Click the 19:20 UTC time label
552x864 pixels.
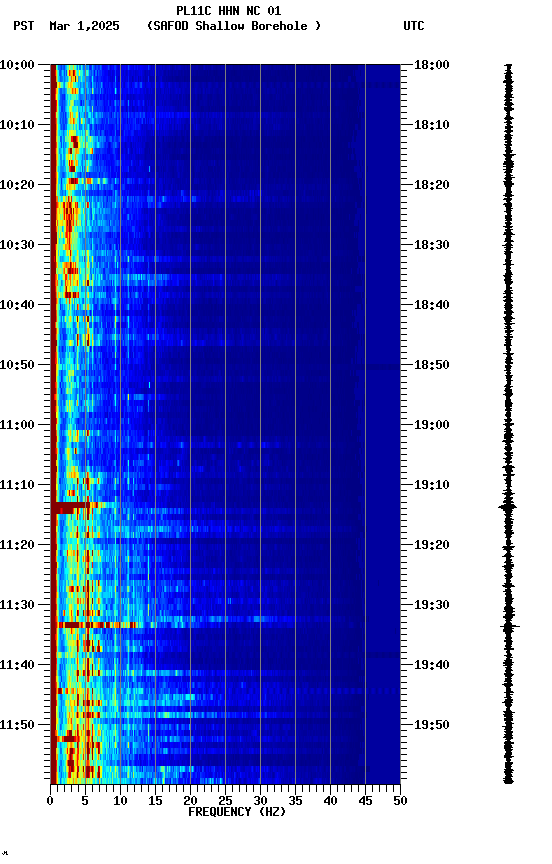click(432, 545)
